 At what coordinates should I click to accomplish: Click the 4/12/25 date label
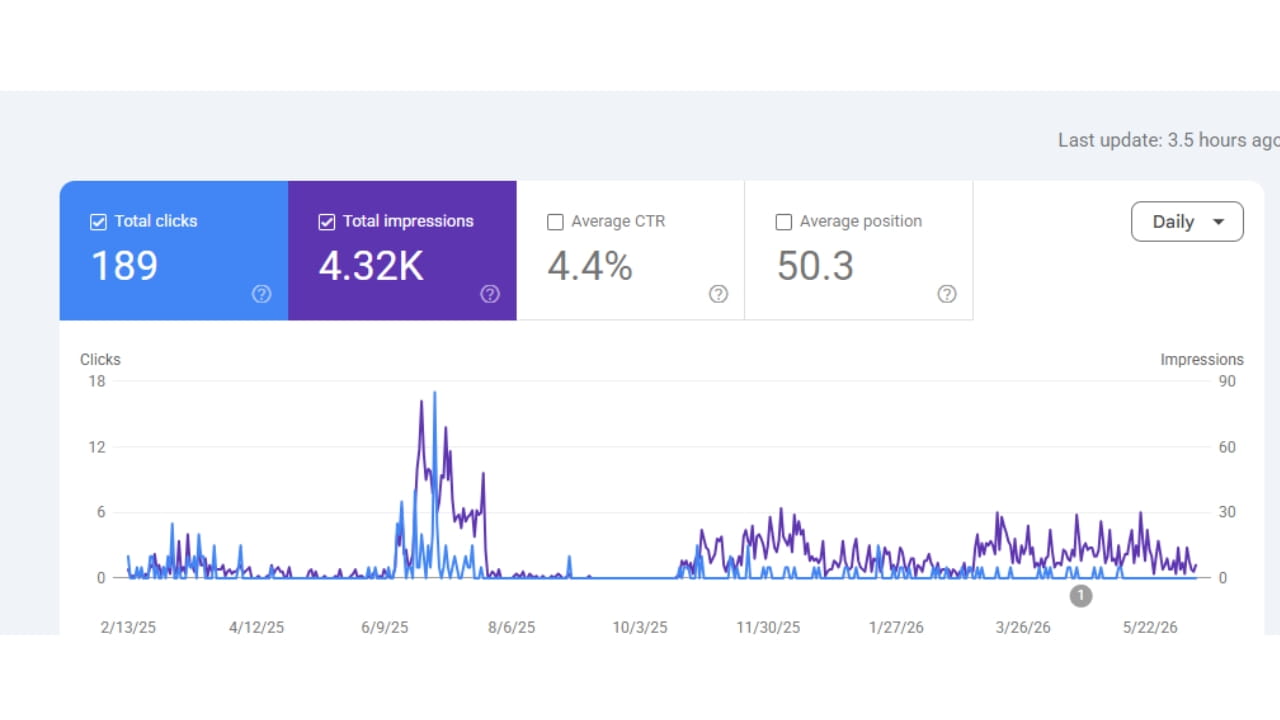[256, 628]
